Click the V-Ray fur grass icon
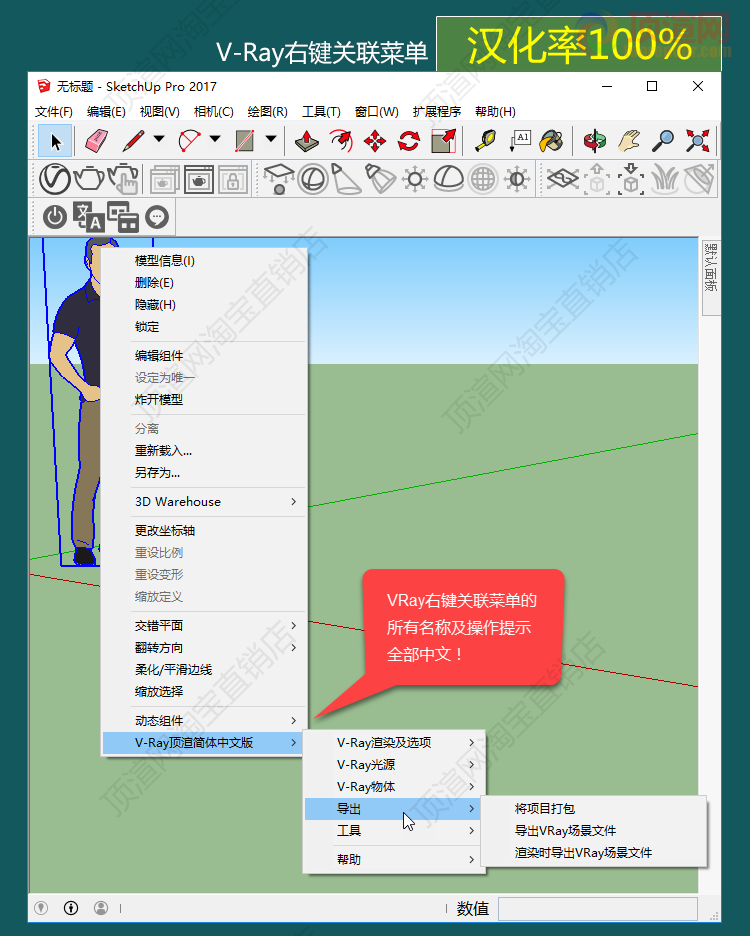750x936 pixels. point(665,179)
